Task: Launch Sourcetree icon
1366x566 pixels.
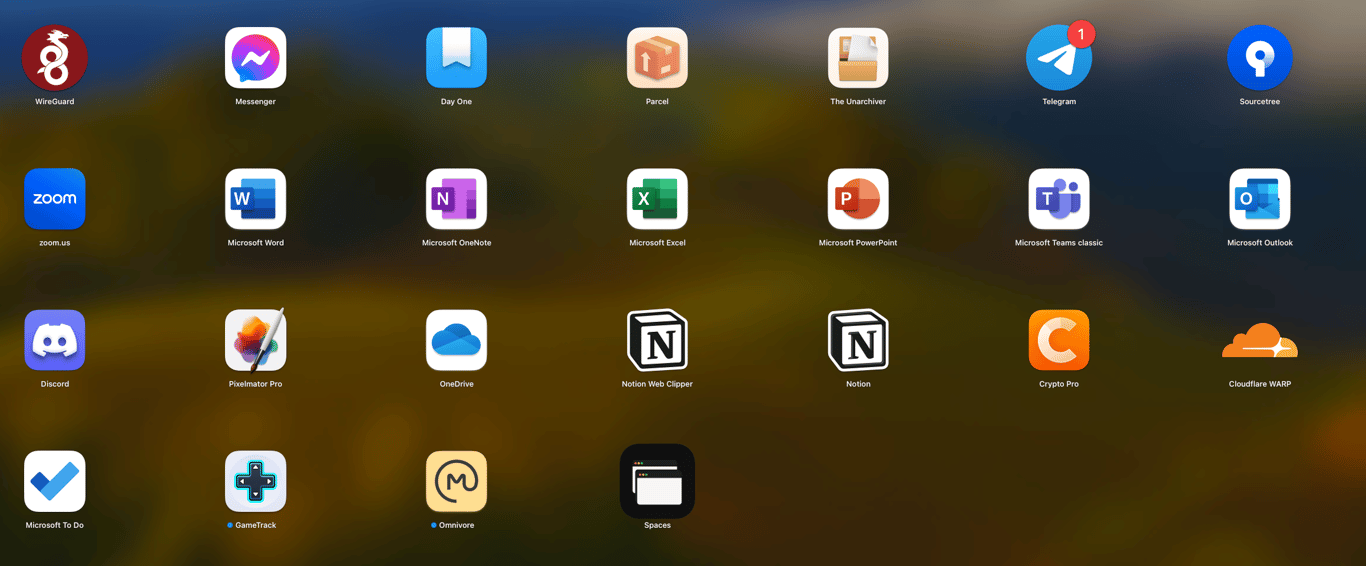Action: point(1260,58)
